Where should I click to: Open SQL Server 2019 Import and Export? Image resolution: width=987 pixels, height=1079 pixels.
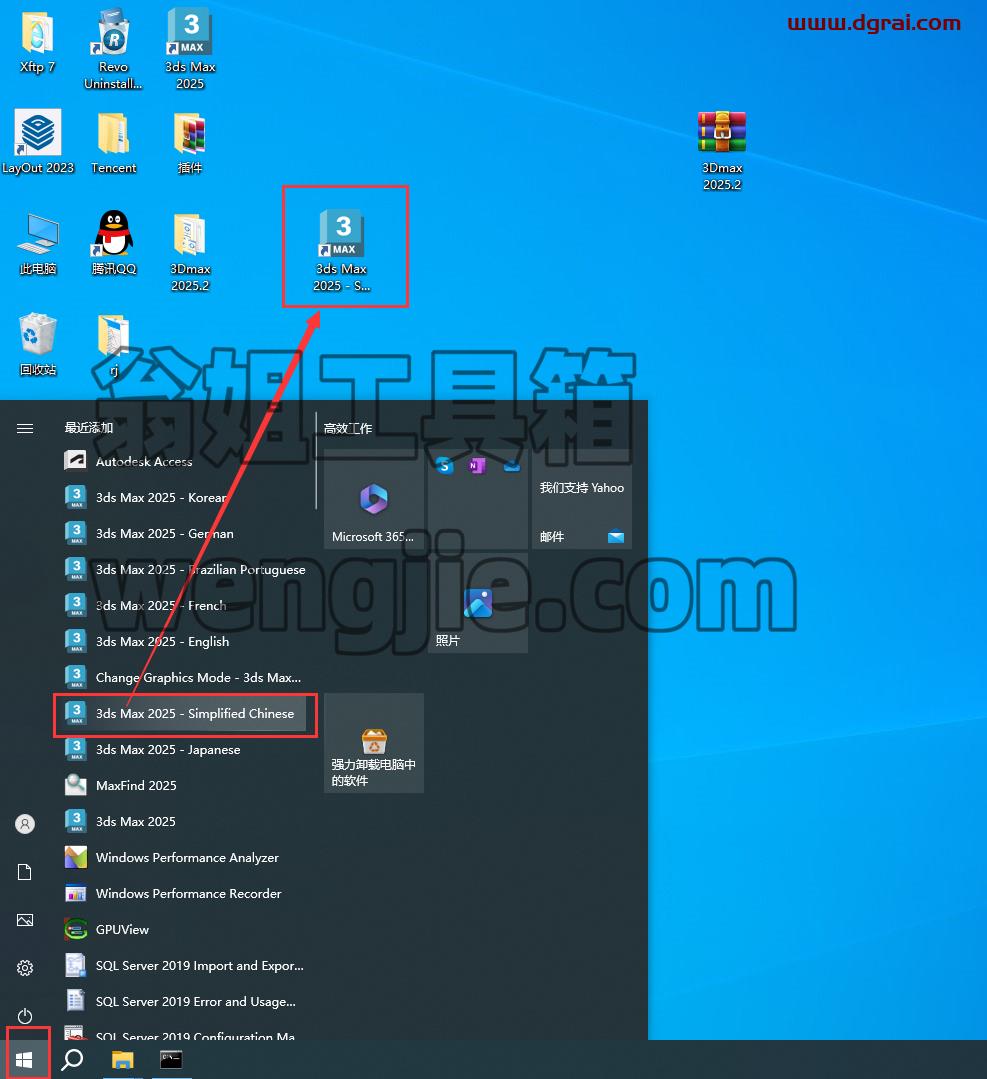184,965
